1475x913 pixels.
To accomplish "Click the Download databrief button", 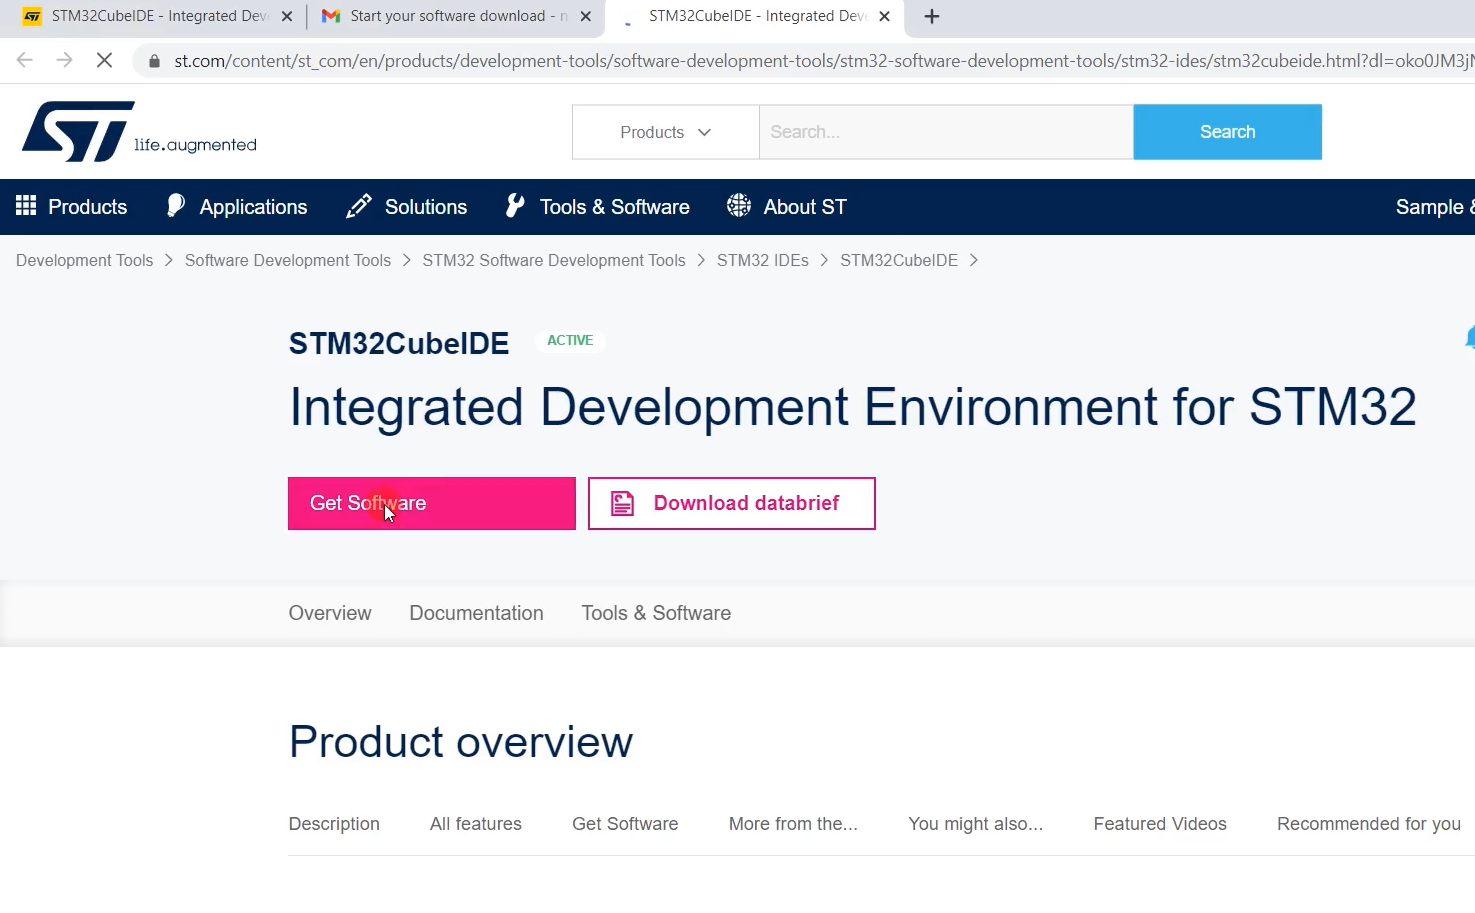I will pos(732,503).
